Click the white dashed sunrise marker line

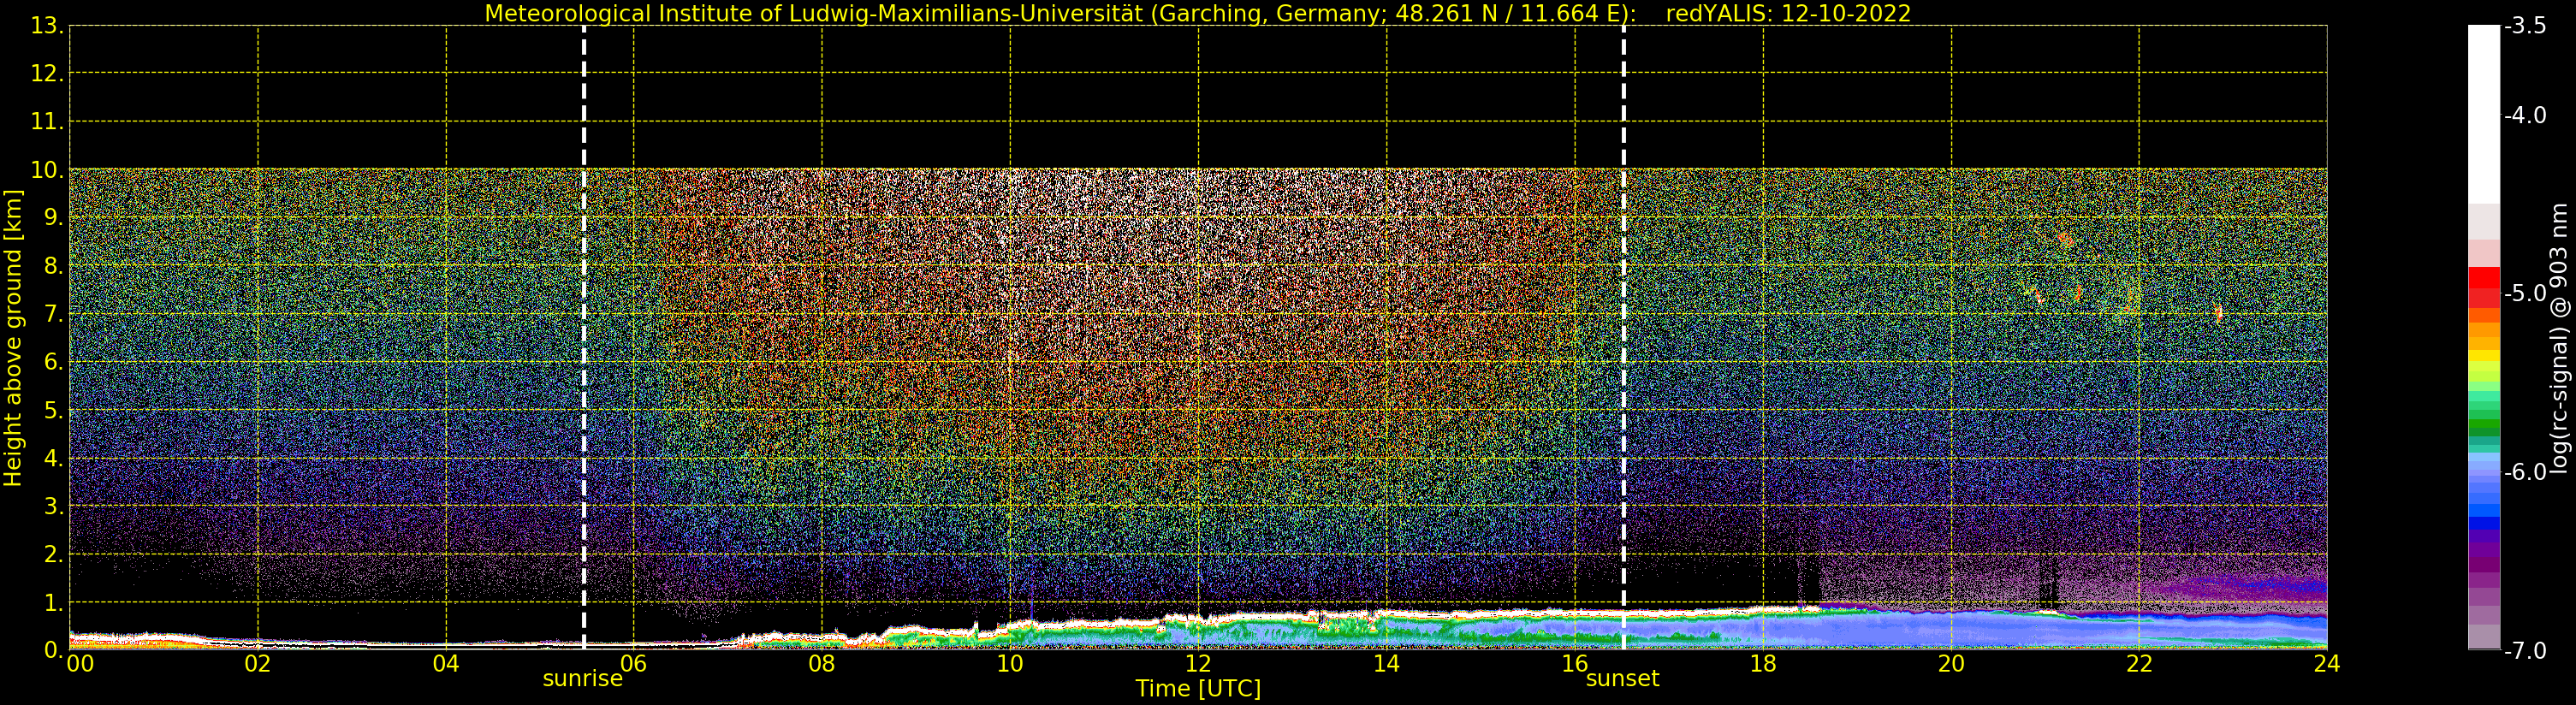pos(584,337)
